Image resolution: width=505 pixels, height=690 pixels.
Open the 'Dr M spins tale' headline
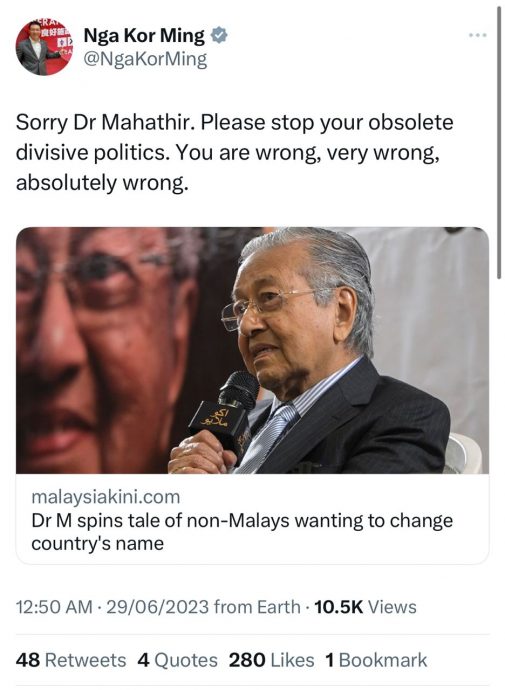(x=242, y=532)
